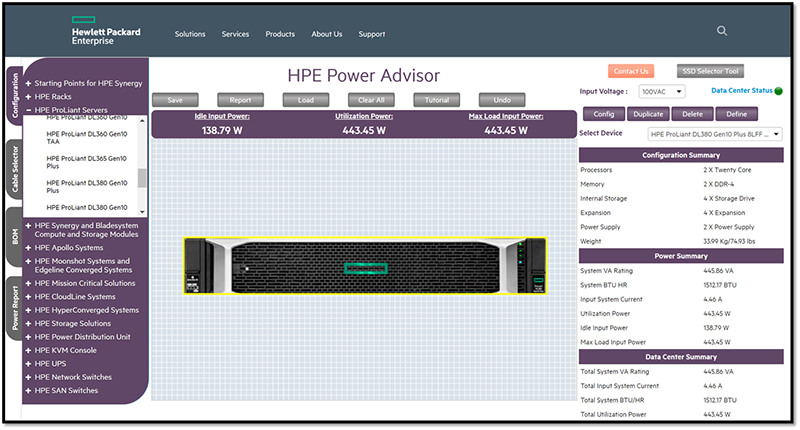800x430 pixels.
Task: Click the Delete button
Action: click(x=692, y=114)
